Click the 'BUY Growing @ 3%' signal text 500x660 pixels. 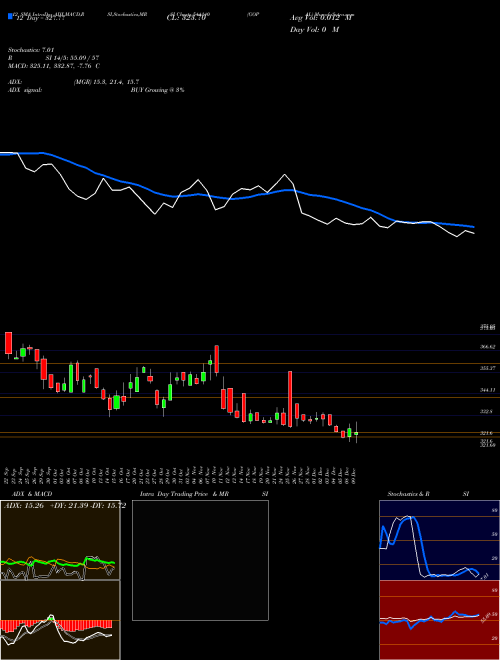coord(157,90)
